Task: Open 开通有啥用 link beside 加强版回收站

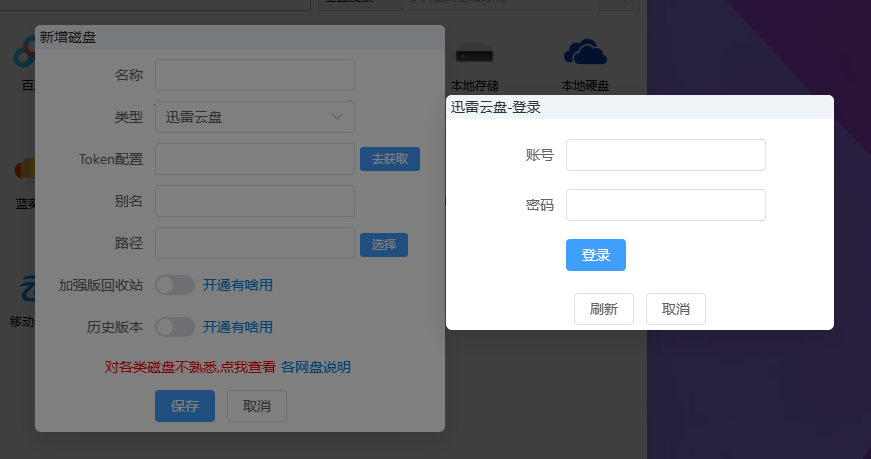Action: 237,285
